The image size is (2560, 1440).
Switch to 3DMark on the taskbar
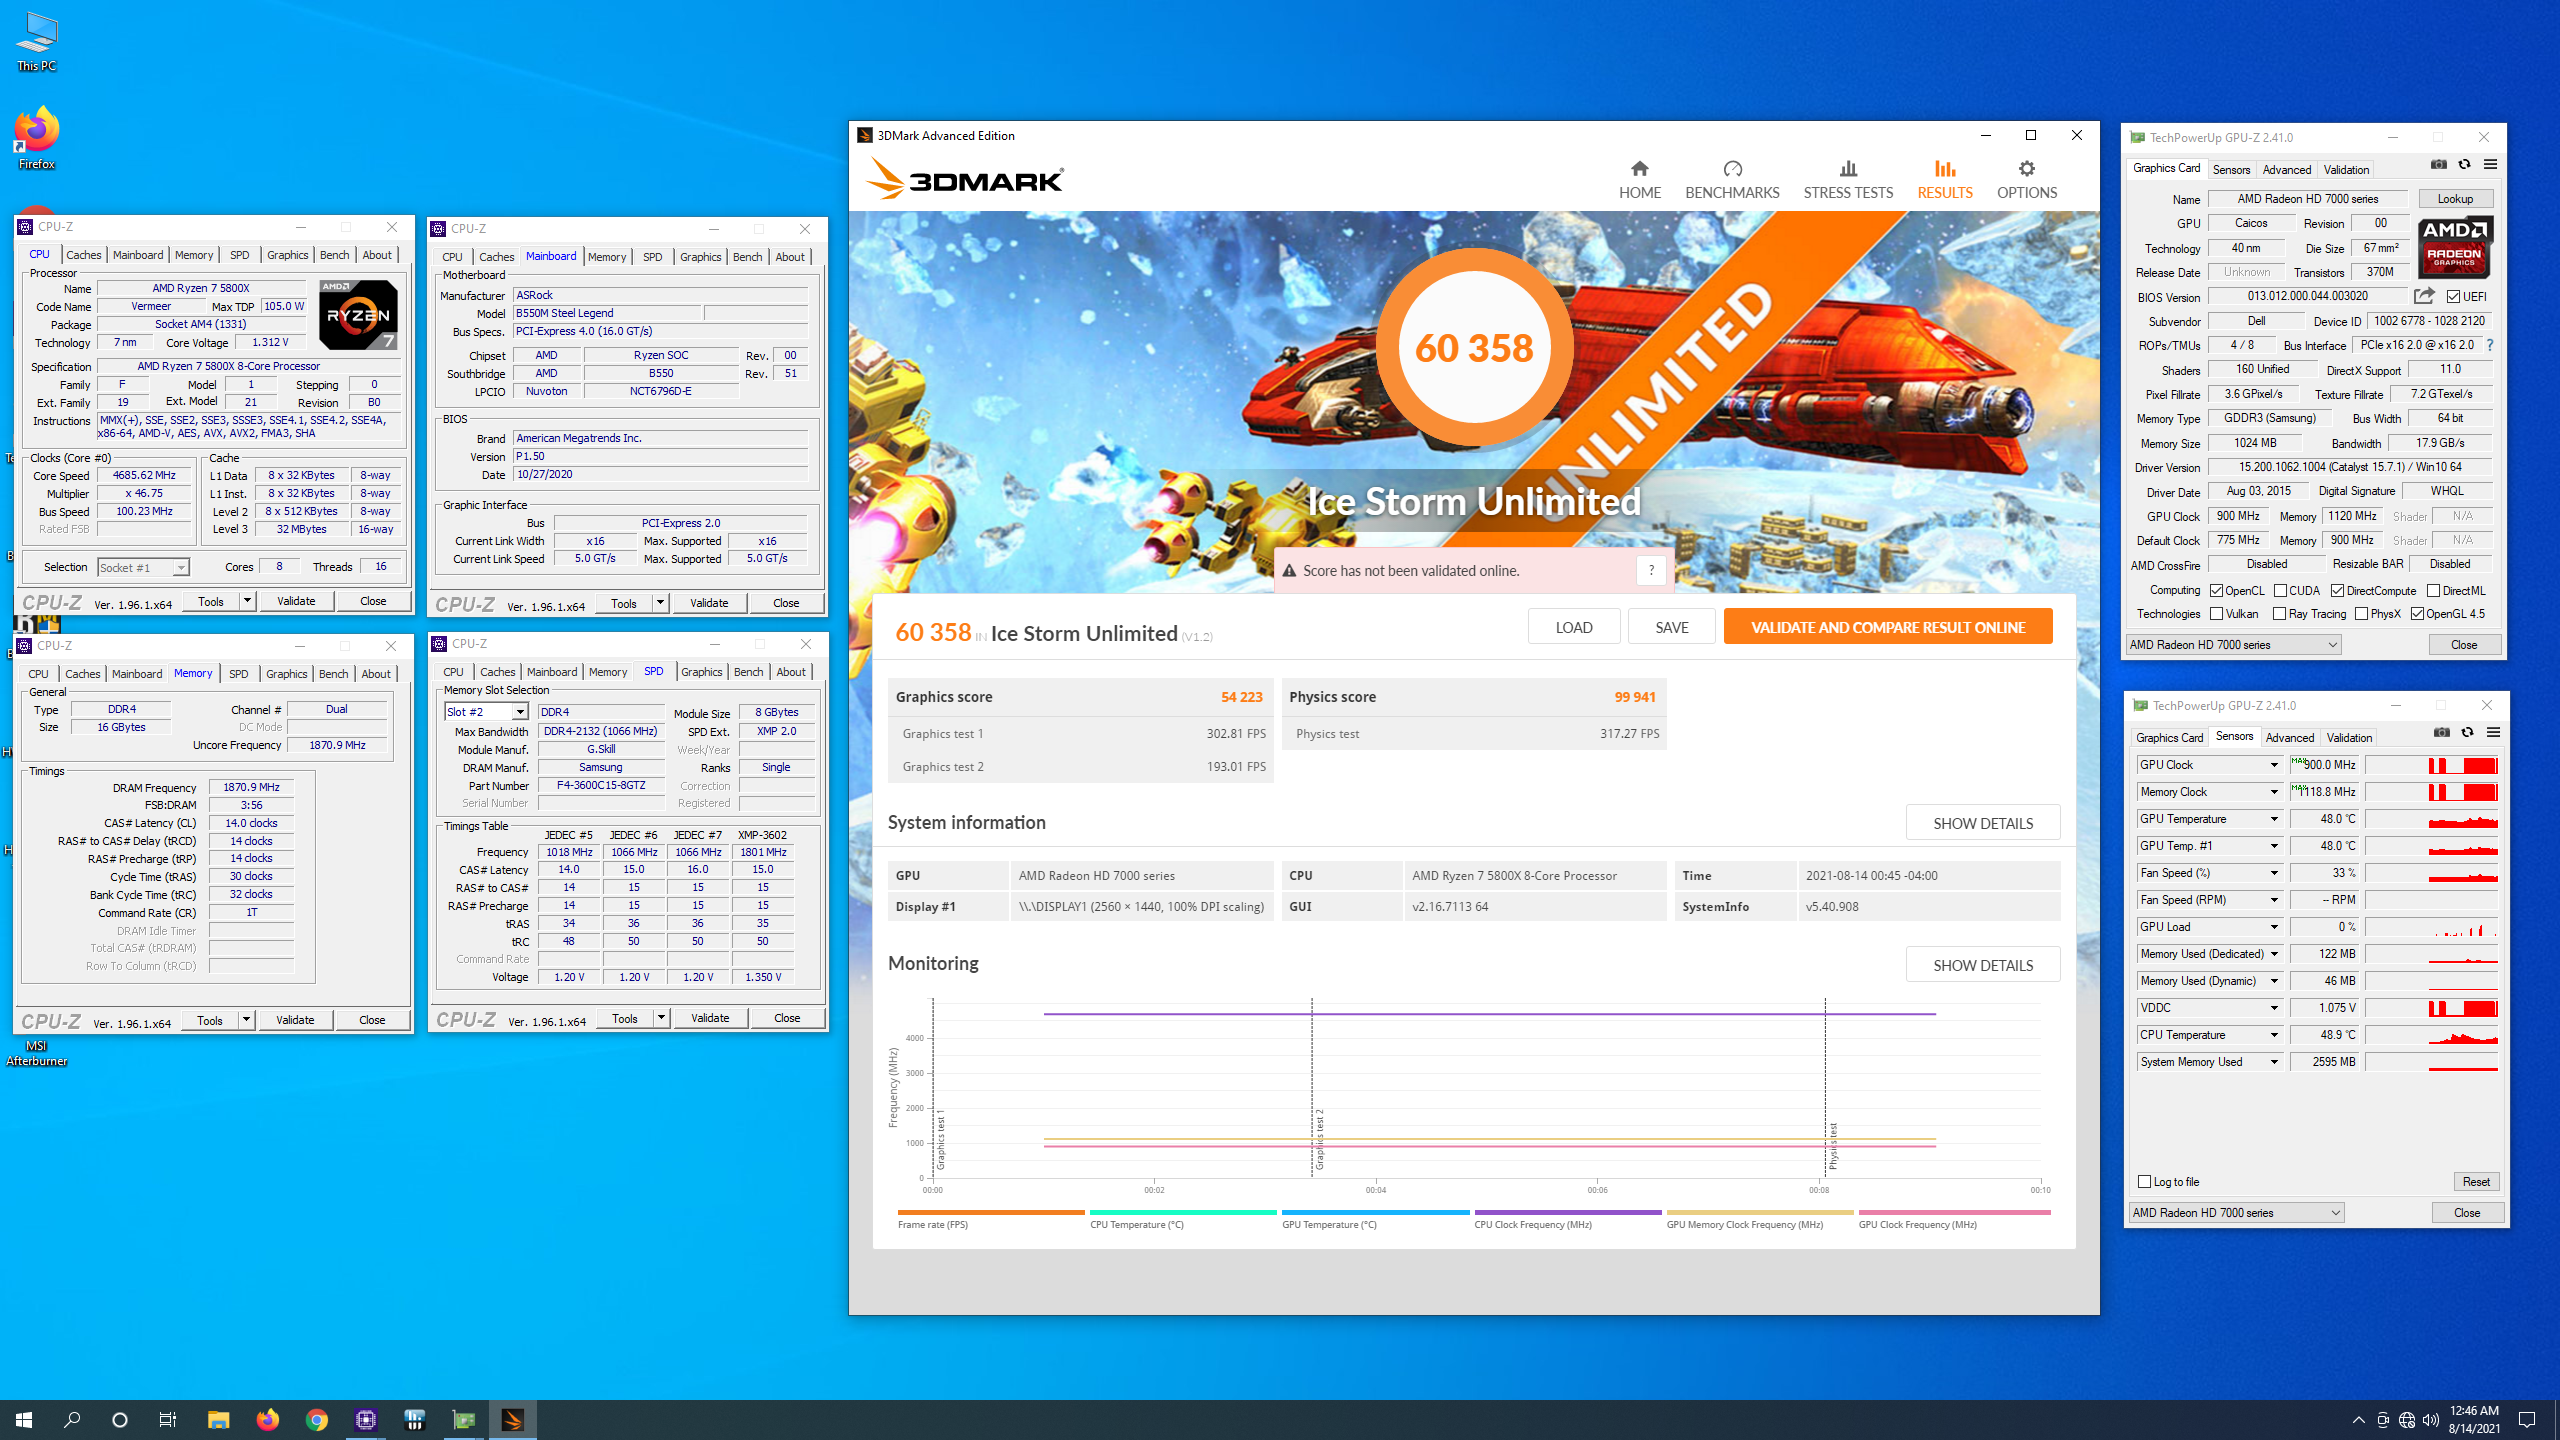(512, 1420)
